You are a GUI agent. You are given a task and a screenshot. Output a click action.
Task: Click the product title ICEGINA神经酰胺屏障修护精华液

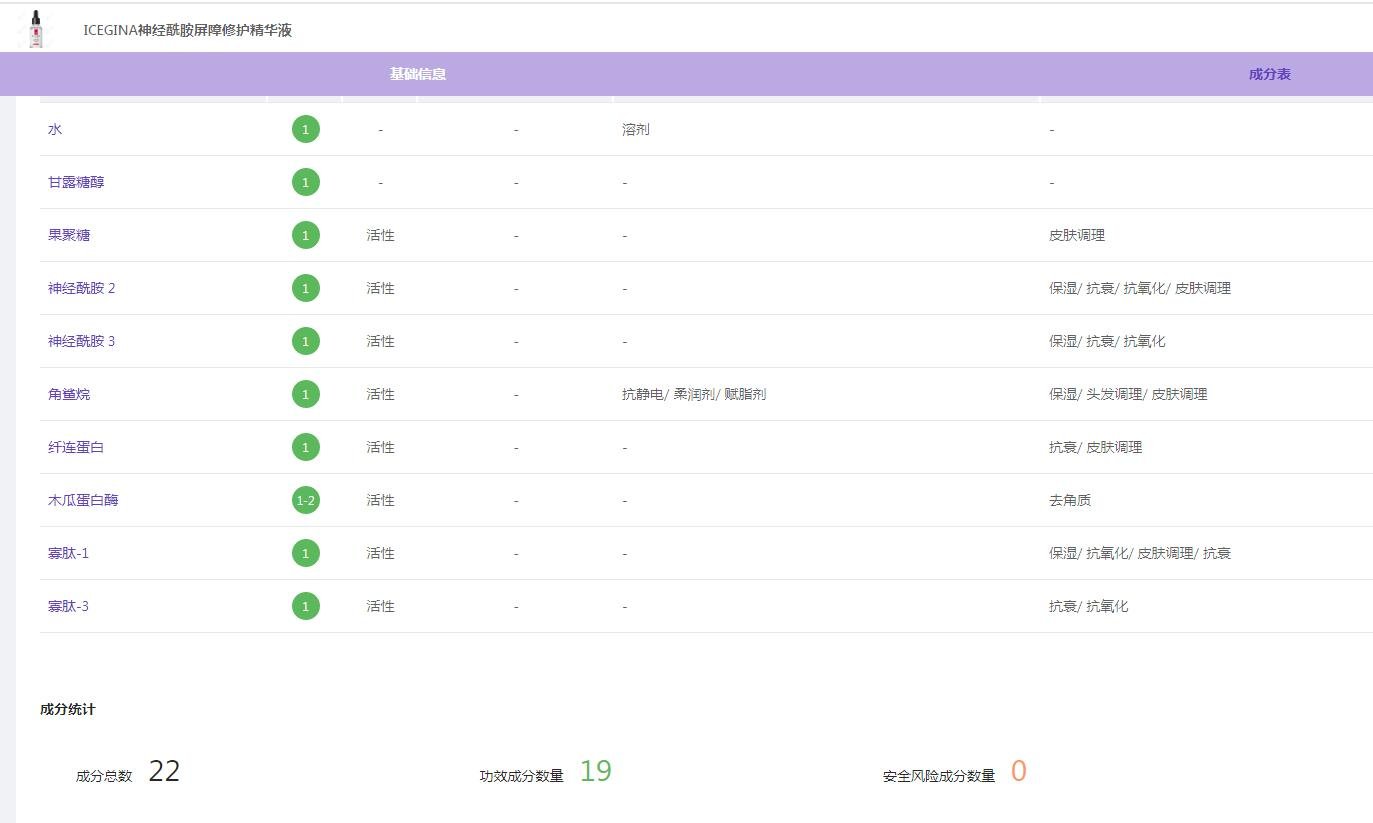pyautogui.click(x=188, y=31)
